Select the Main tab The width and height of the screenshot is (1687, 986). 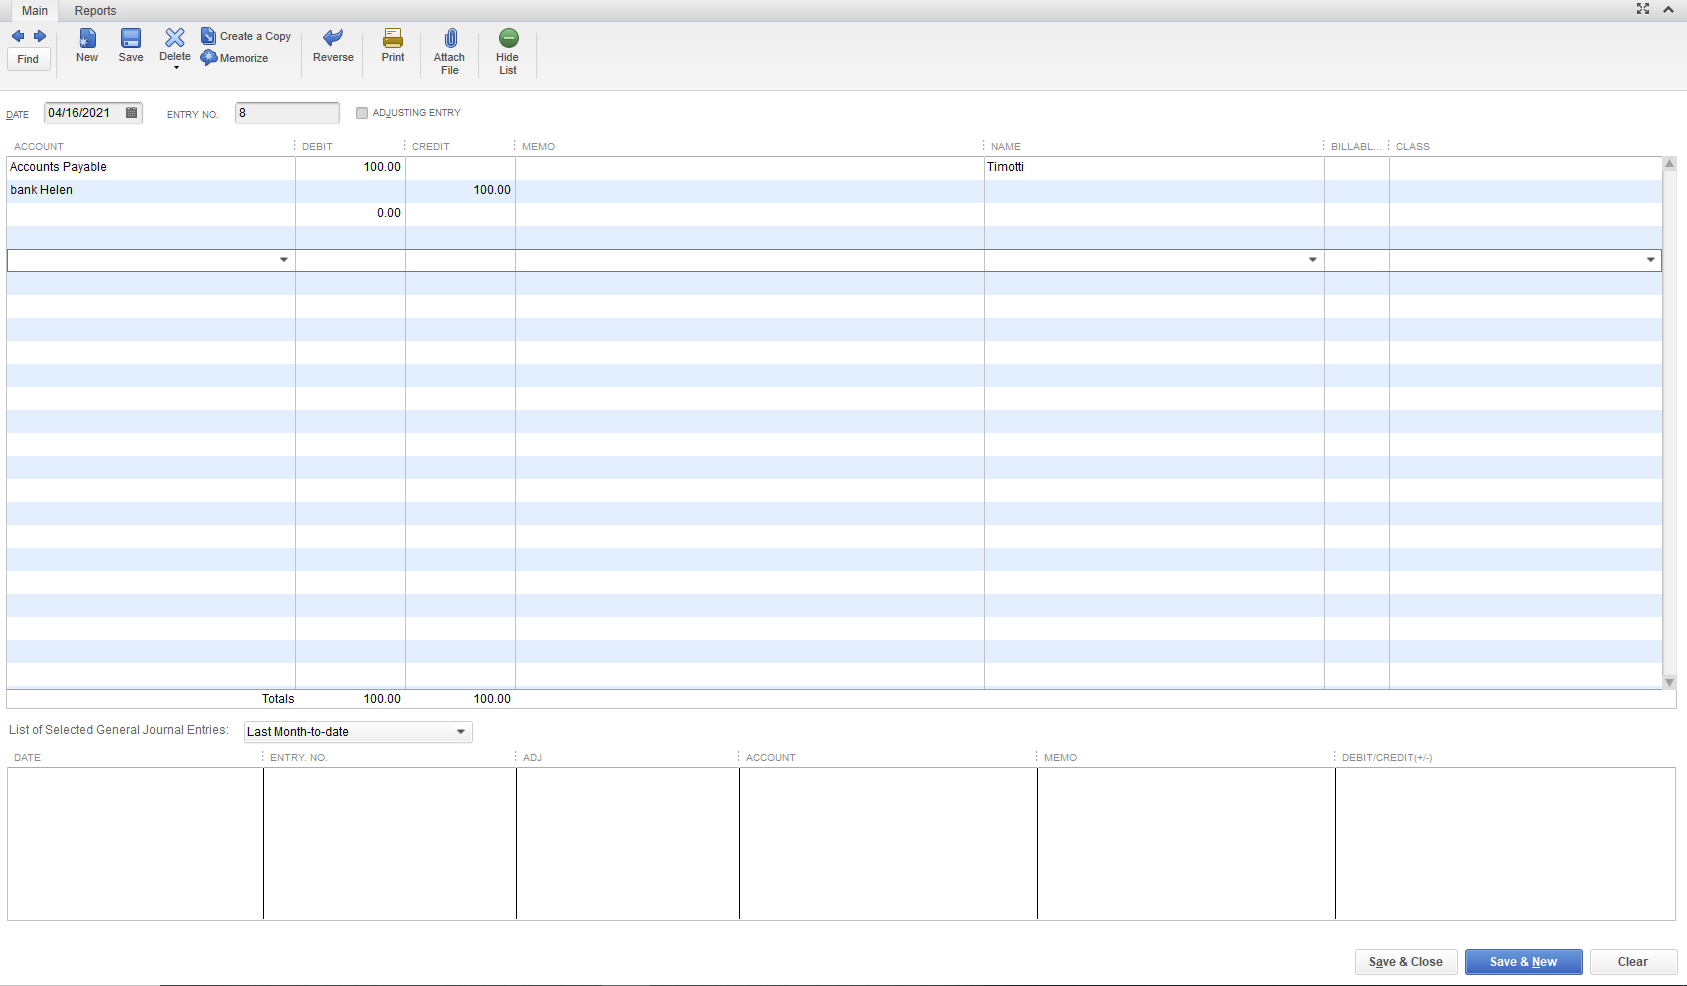[35, 11]
